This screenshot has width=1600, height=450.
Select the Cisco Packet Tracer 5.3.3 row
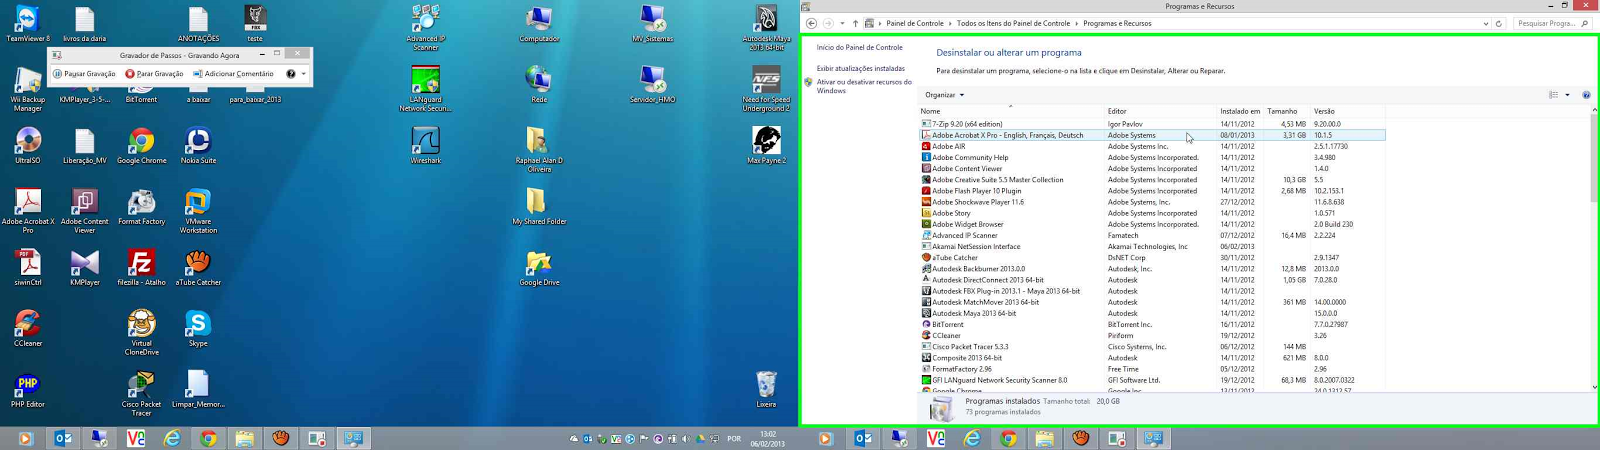pos(1152,347)
